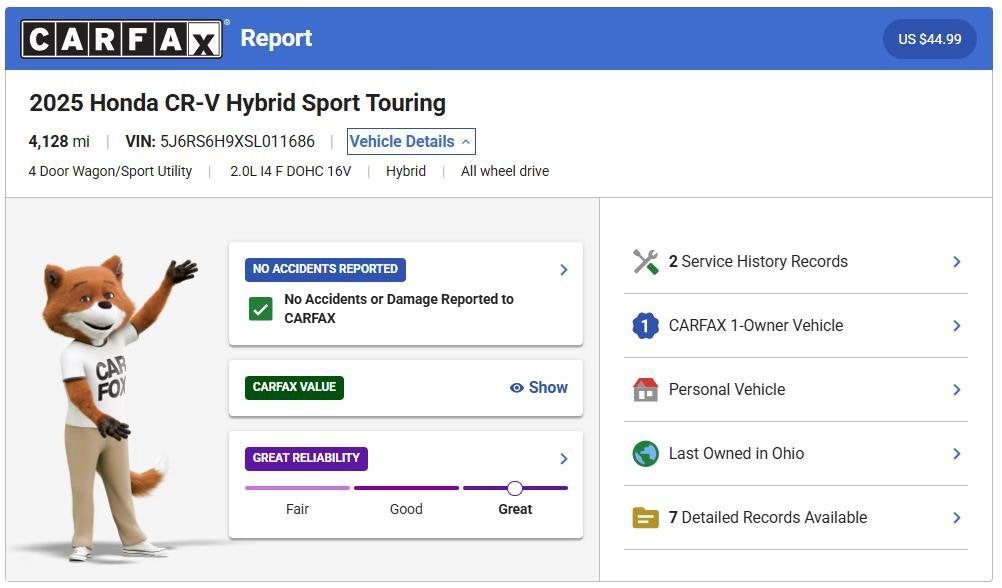This screenshot has width=1002, height=588.
Task: Click the green checkmark for no accidents
Action: coord(261,309)
